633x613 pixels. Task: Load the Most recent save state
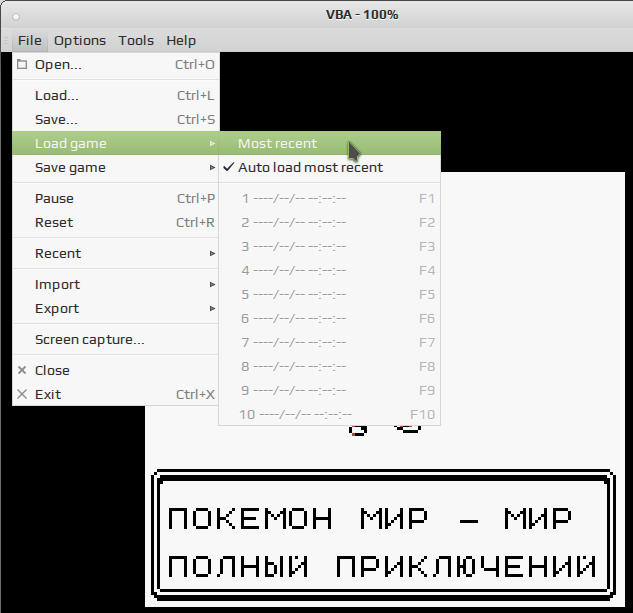click(329, 143)
